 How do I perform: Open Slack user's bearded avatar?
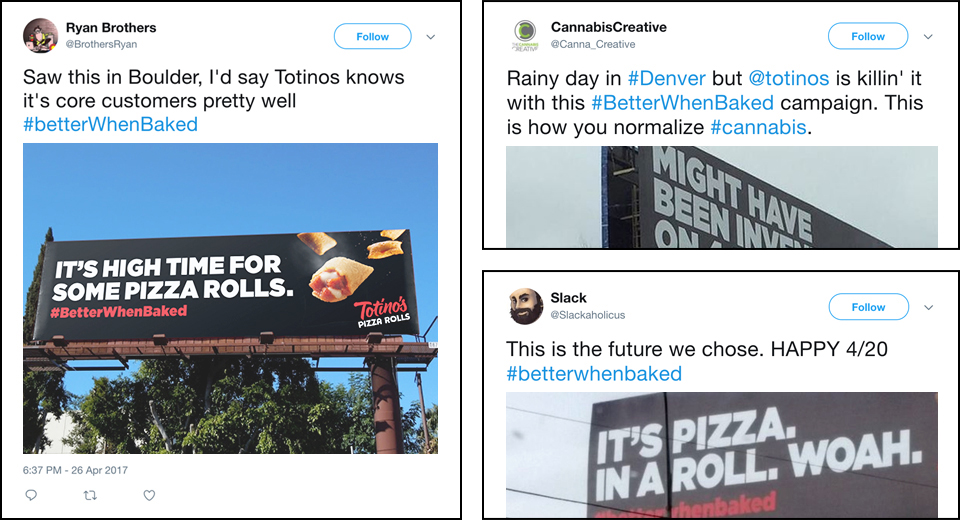526,306
